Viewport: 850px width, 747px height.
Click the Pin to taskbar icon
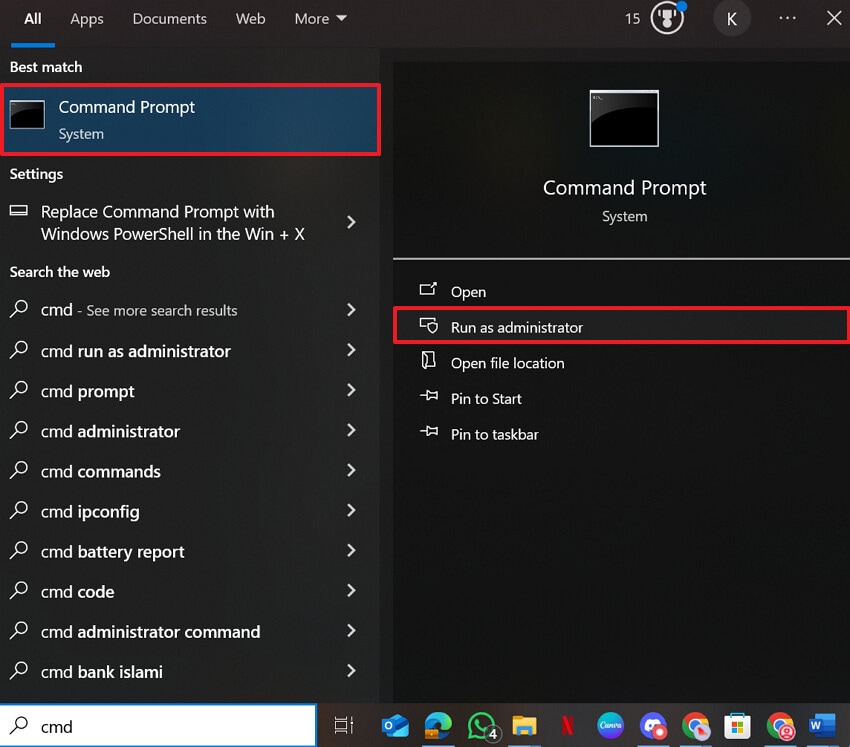[x=430, y=434]
